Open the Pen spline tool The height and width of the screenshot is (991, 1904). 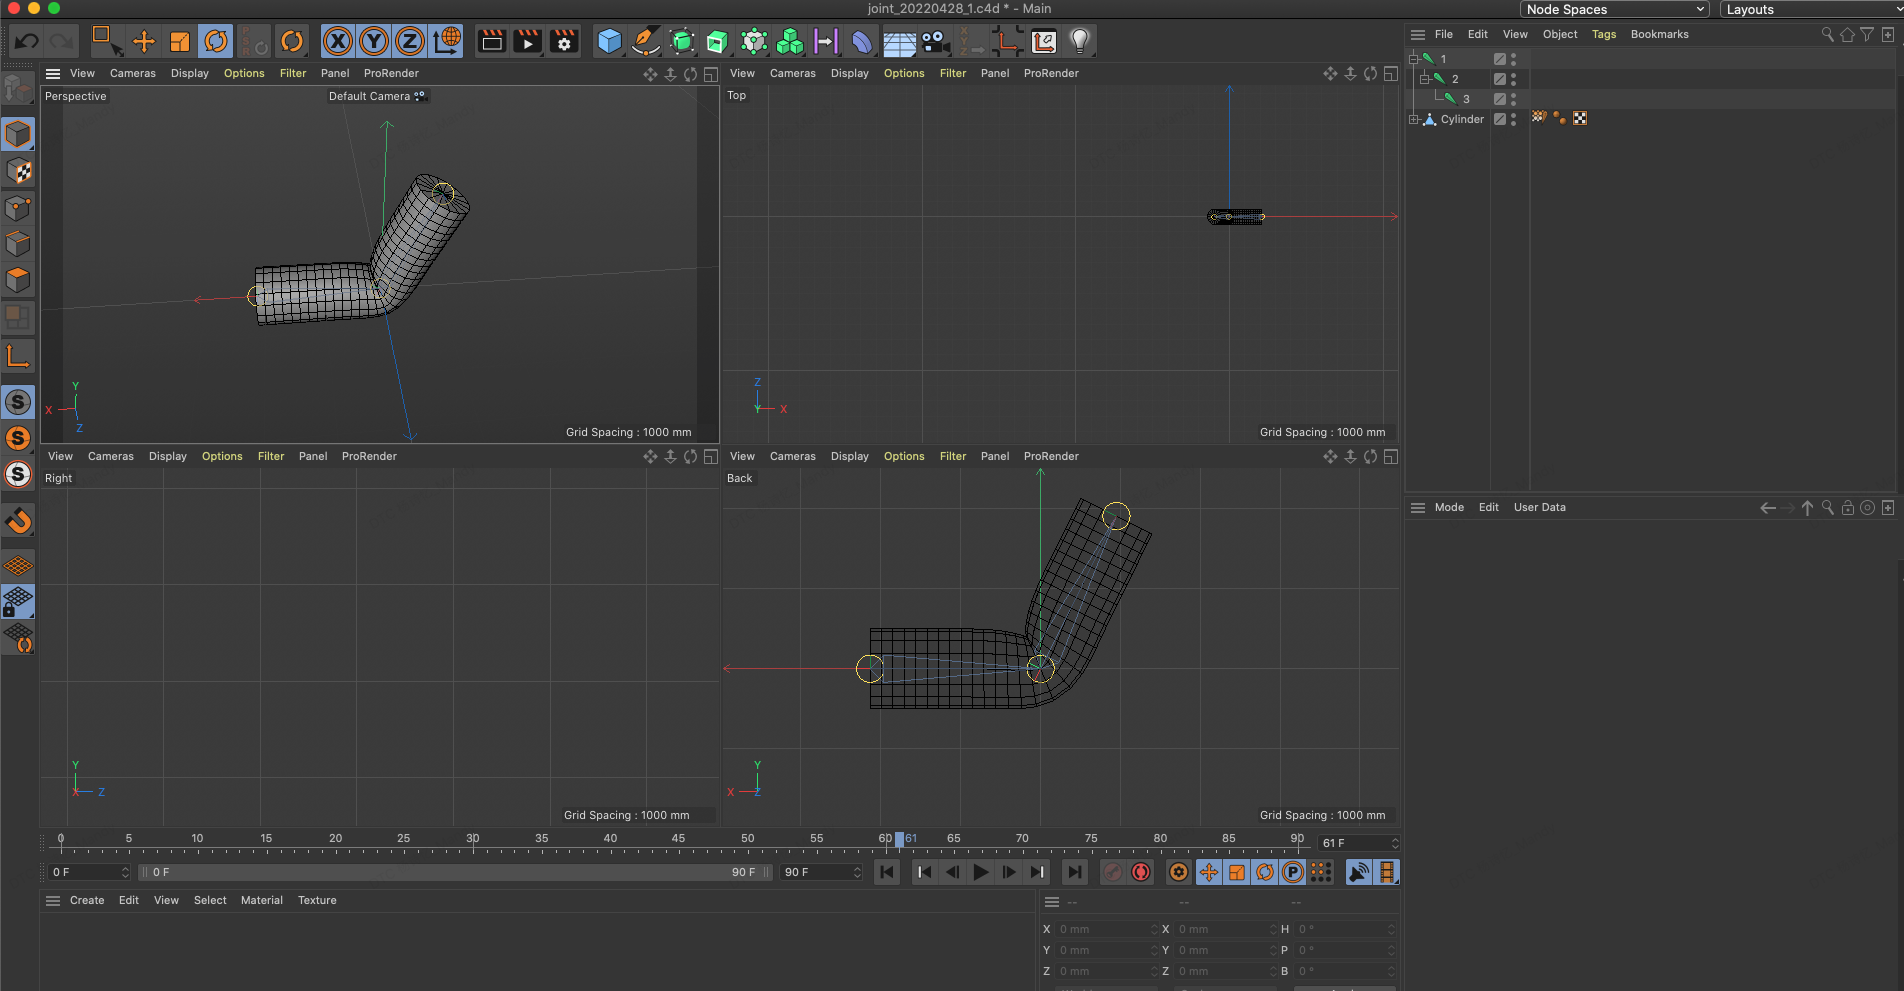pos(645,41)
